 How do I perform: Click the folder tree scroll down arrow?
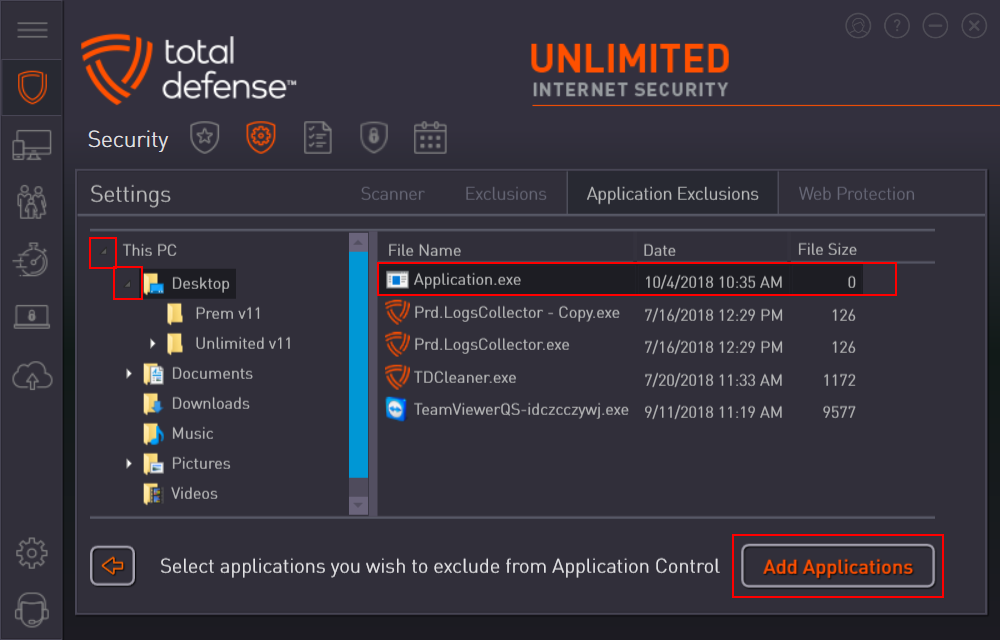pos(358,505)
